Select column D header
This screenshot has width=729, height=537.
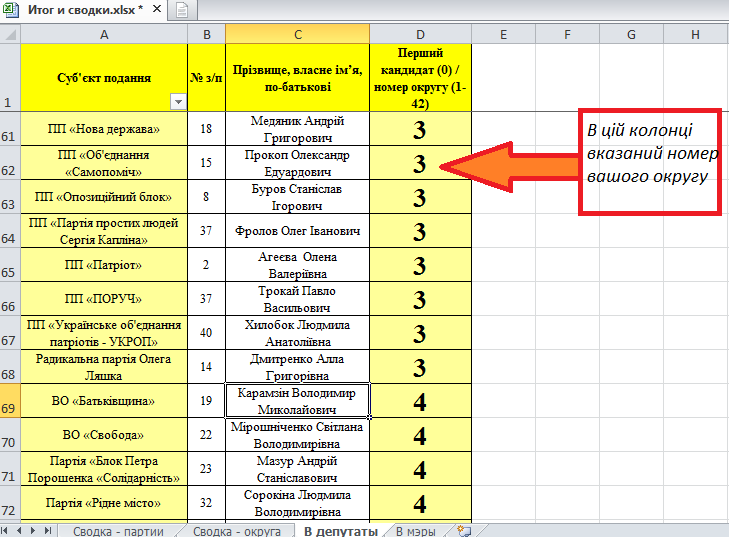point(420,34)
